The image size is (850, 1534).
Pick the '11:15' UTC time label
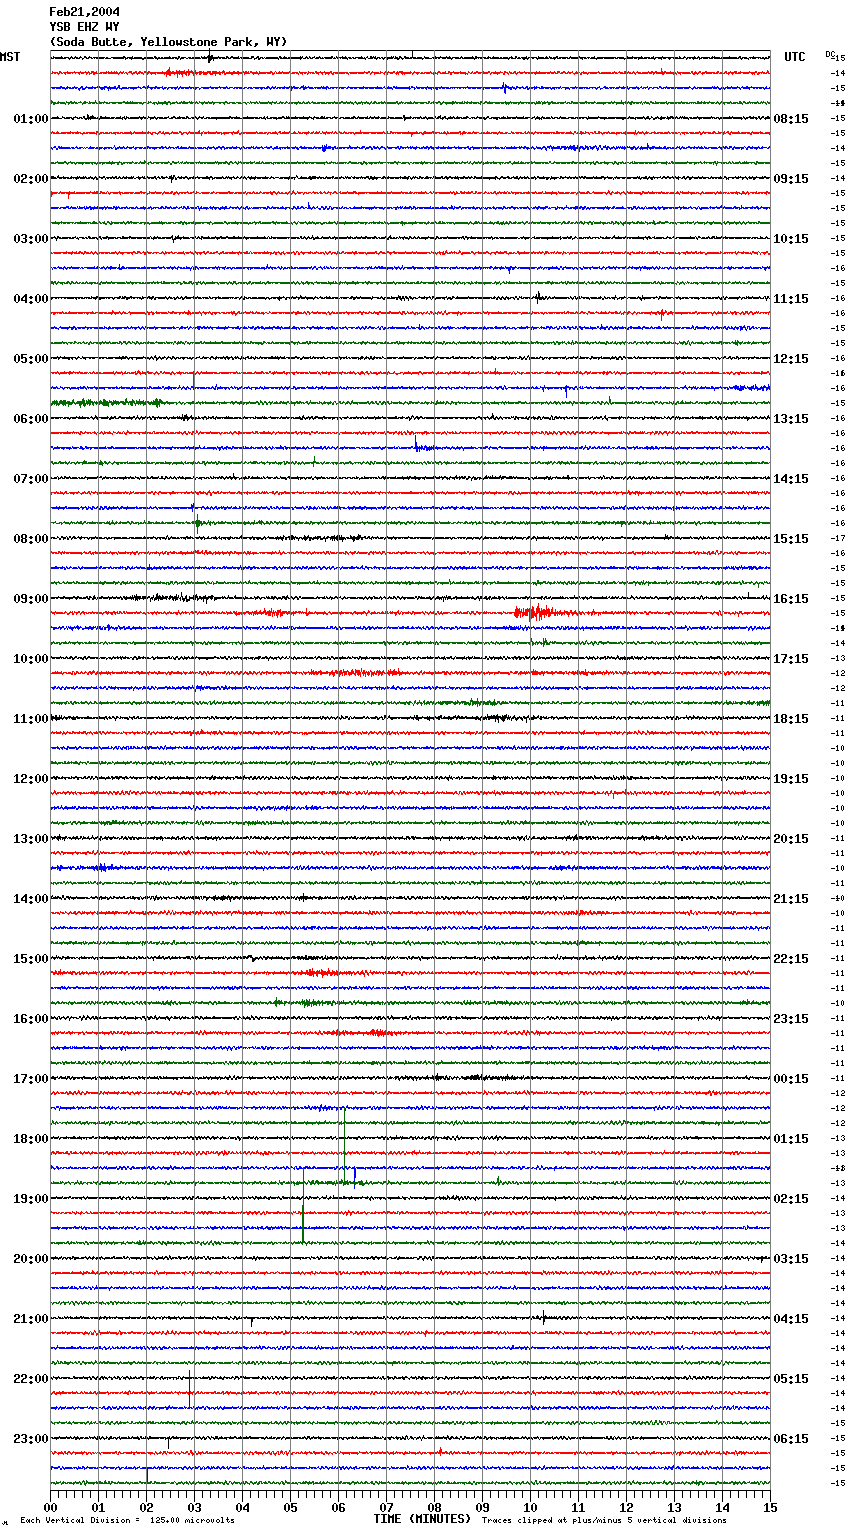coord(791,299)
